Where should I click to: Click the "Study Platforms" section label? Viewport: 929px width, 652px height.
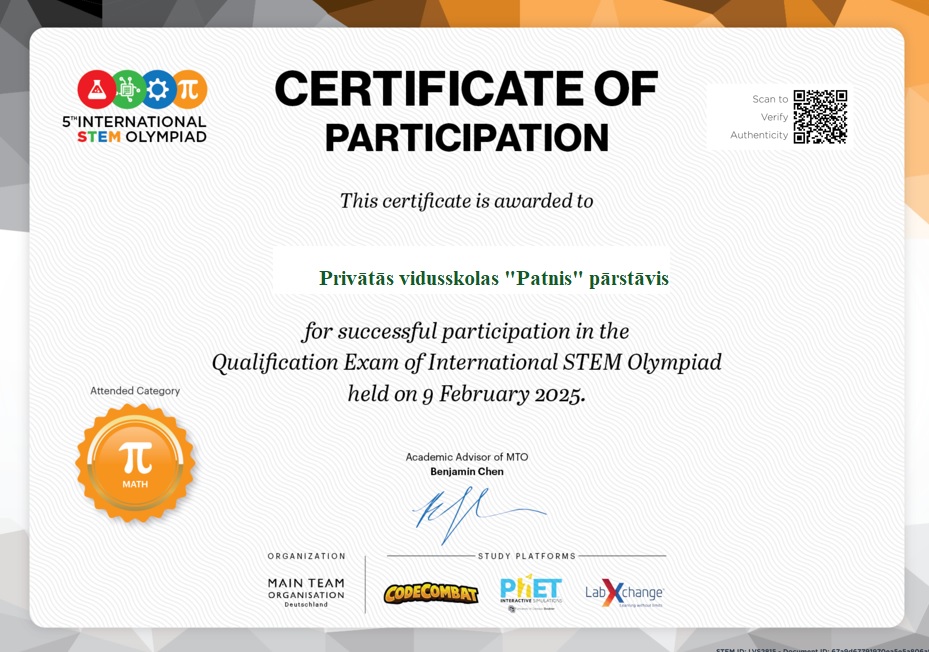tap(527, 556)
